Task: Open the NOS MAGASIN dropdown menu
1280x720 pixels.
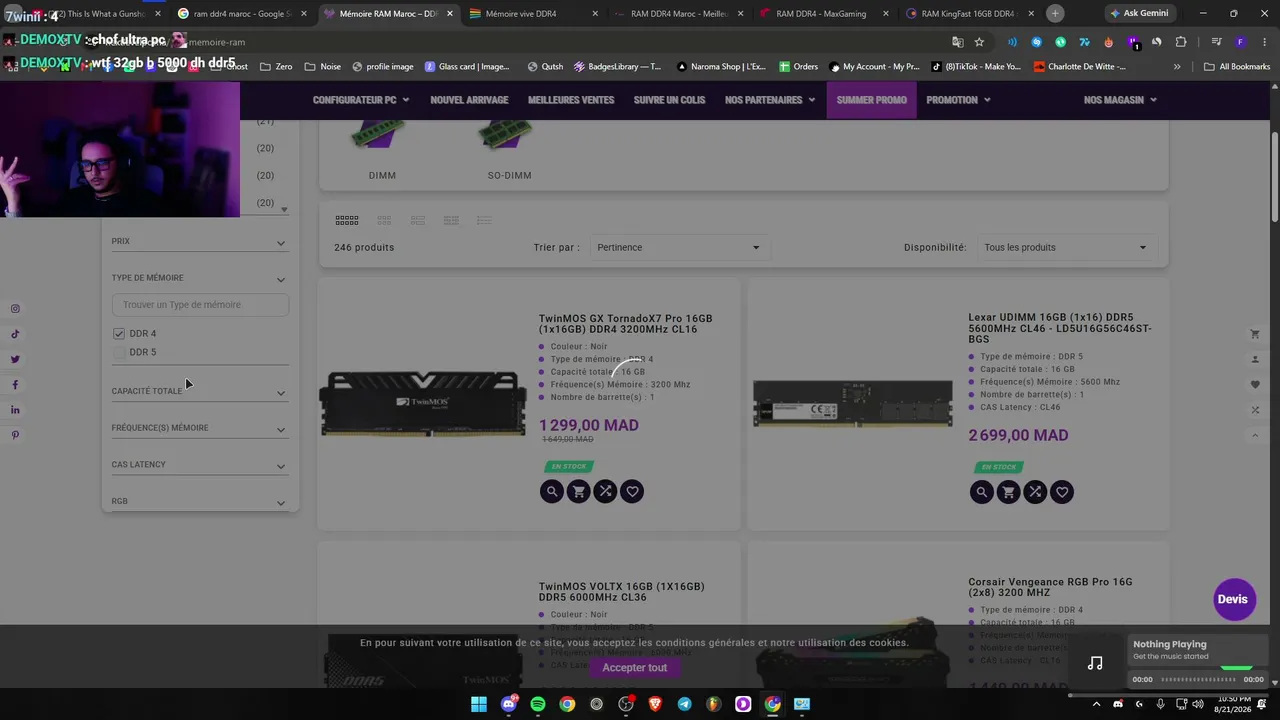Action: pos(1120,100)
